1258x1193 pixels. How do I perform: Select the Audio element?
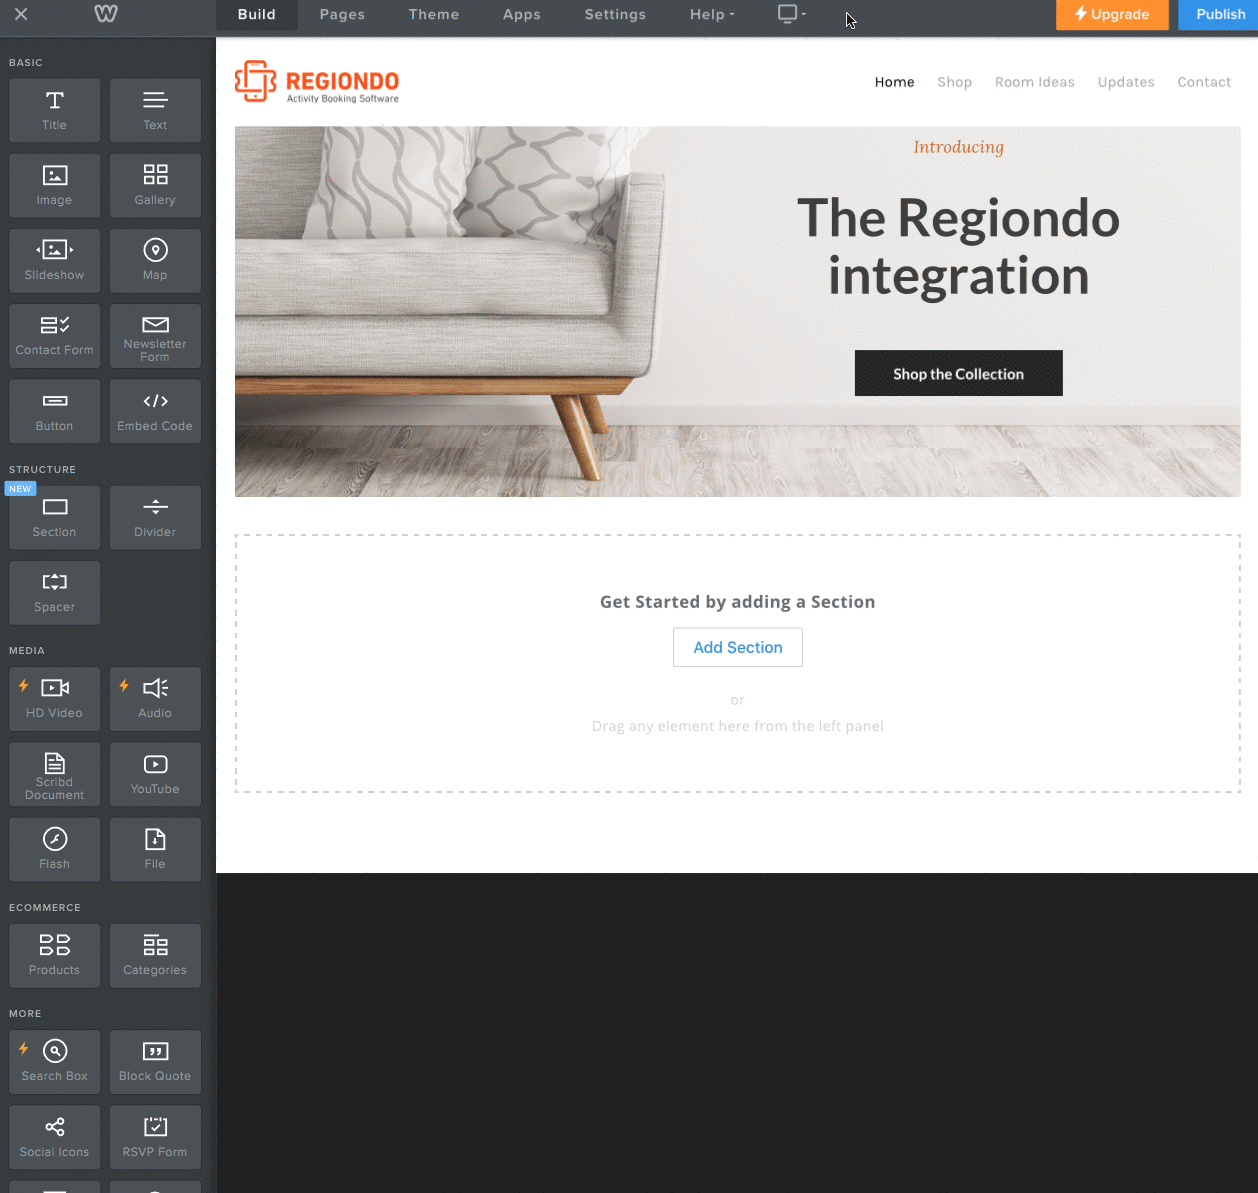[155, 699]
